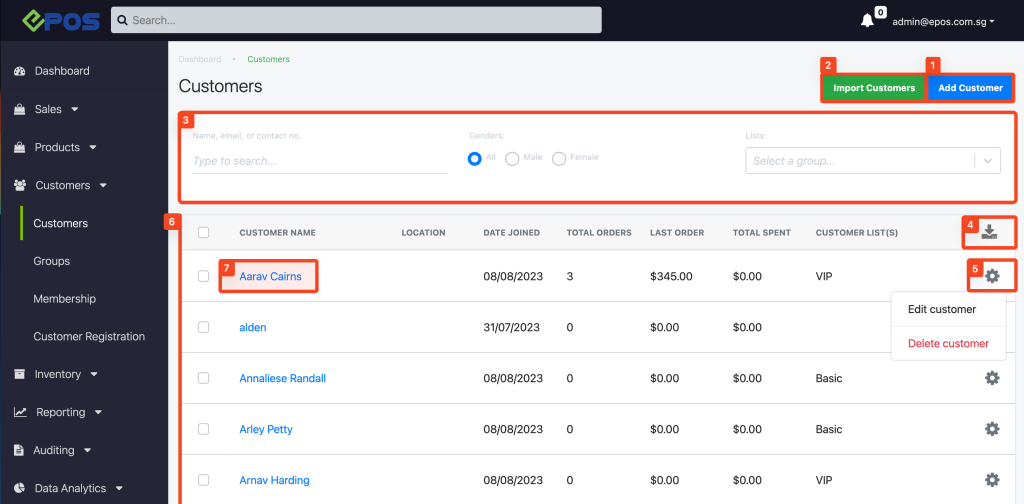Select the Male gender radio button
1024x504 pixels.
coord(513,159)
